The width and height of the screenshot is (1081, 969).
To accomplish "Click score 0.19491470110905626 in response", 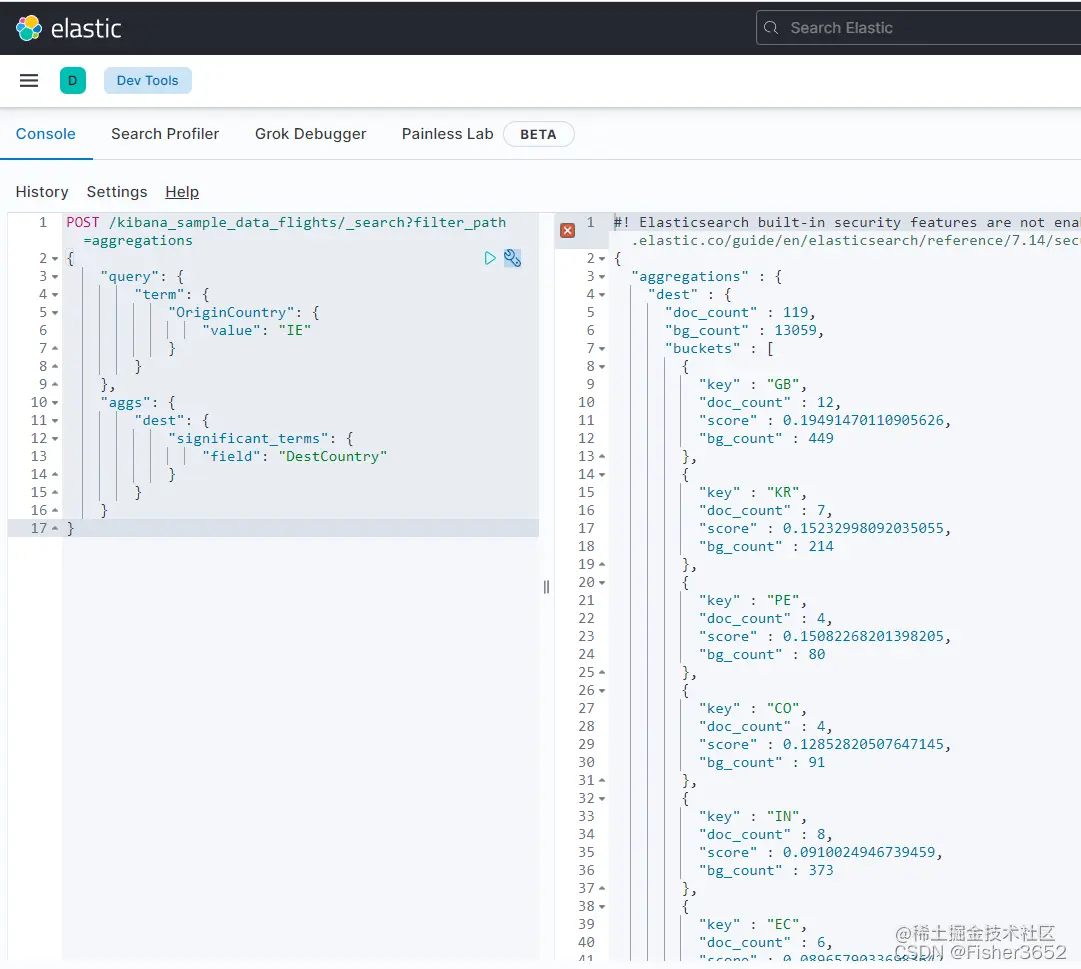I will click(x=862, y=420).
